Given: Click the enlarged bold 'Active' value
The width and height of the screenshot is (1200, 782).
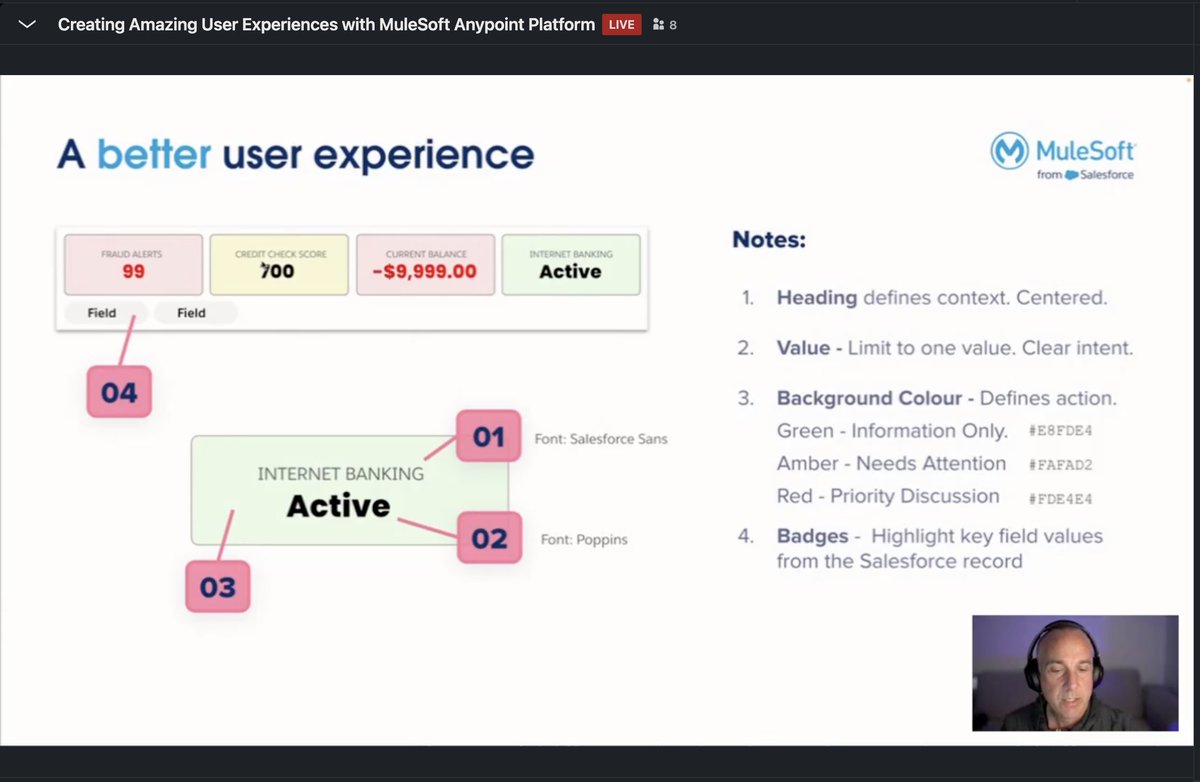Looking at the screenshot, I should (338, 506).
